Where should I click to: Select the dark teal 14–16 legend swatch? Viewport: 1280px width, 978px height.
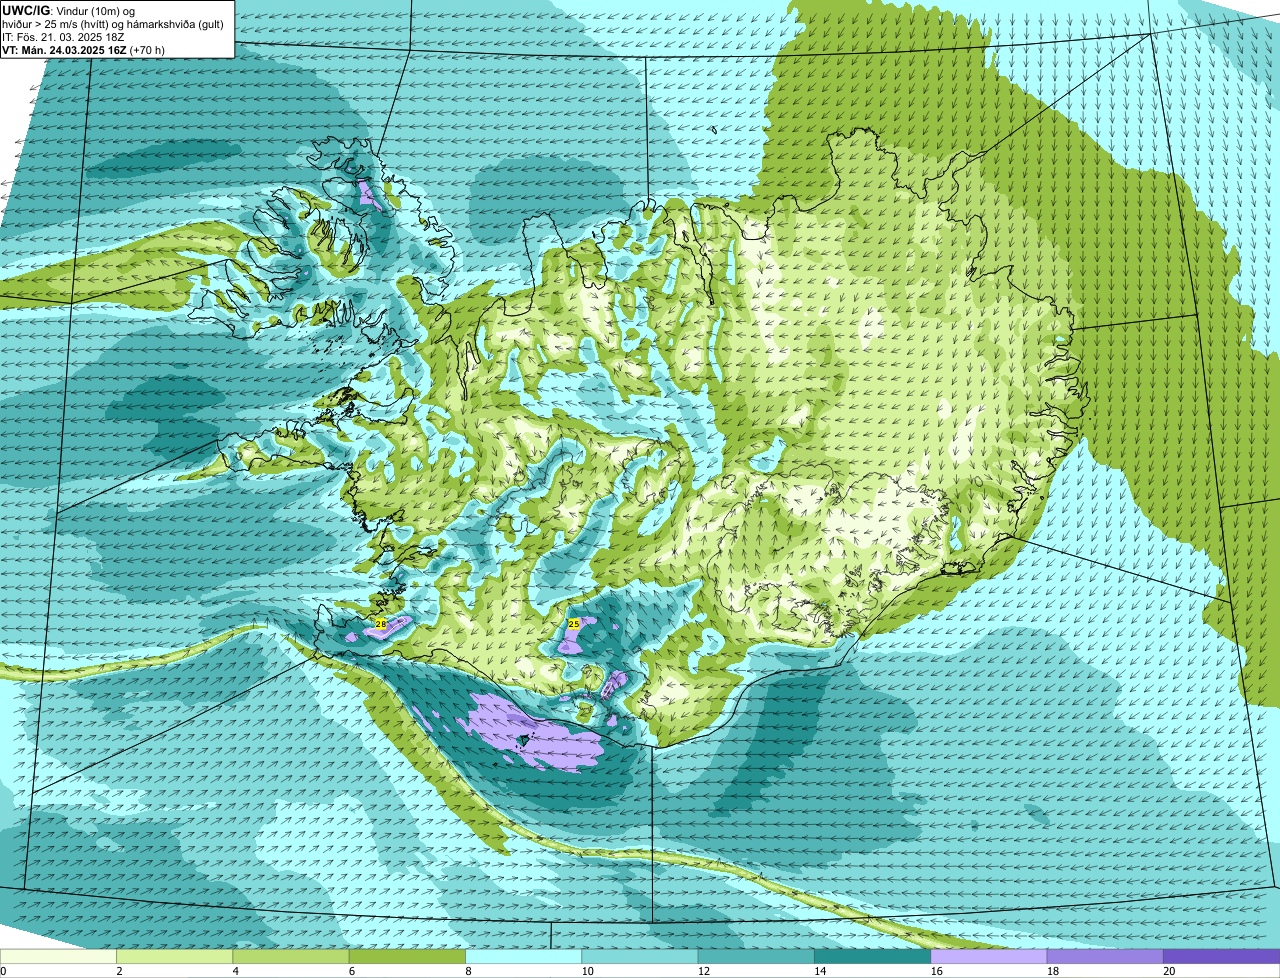872,957
